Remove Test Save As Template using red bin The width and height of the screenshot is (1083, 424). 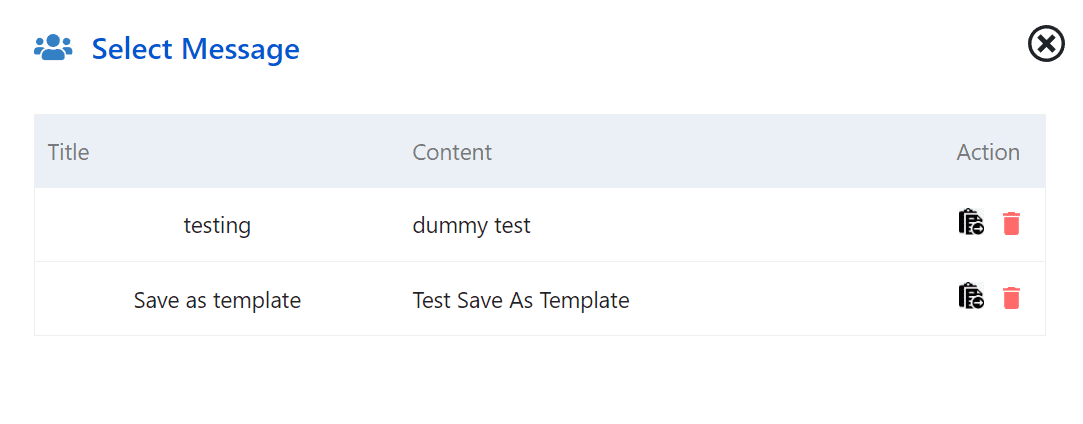point(1011,298)
